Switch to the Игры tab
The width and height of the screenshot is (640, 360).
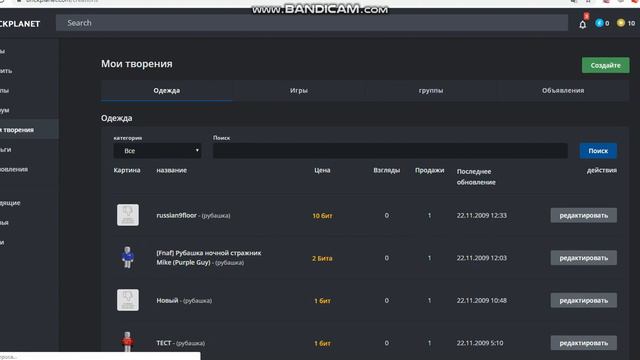[299, 91]
